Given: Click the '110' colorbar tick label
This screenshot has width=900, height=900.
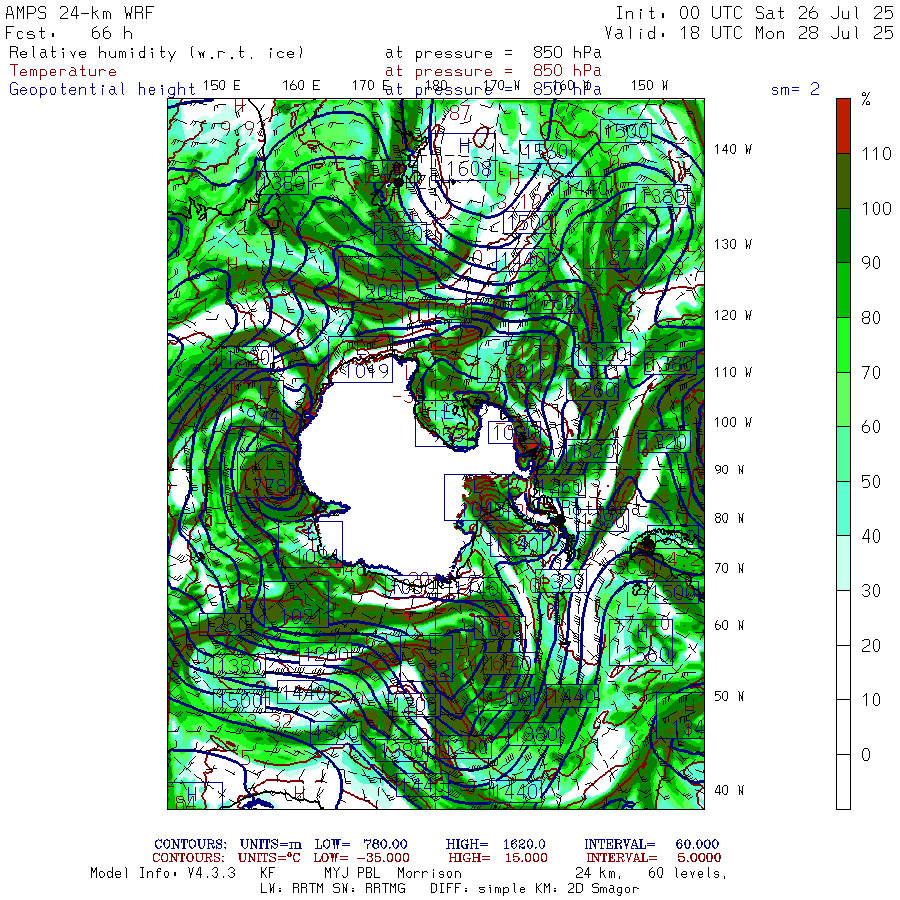Looking at the screenshot, I should point(876,154).
